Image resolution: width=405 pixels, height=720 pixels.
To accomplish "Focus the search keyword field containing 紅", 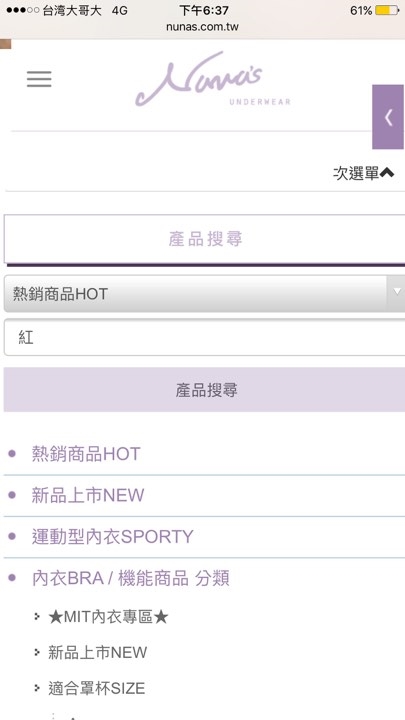I will click(204, 338).
